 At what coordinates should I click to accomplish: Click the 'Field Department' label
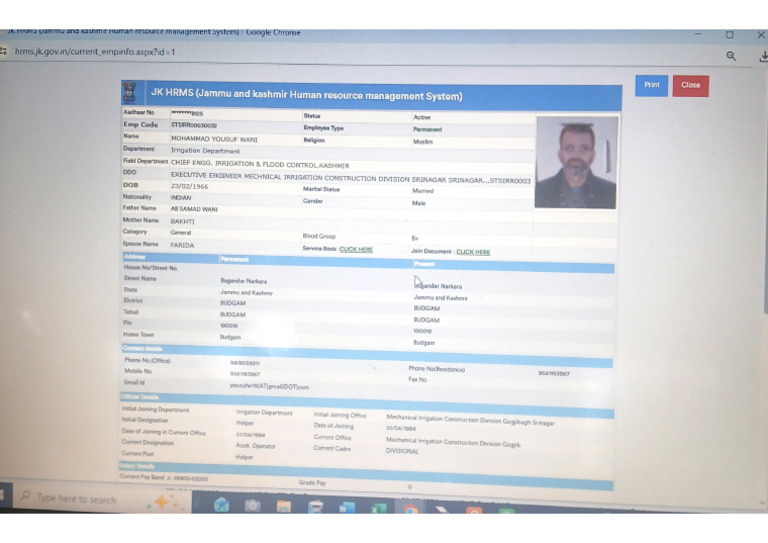tap(145, 161)
